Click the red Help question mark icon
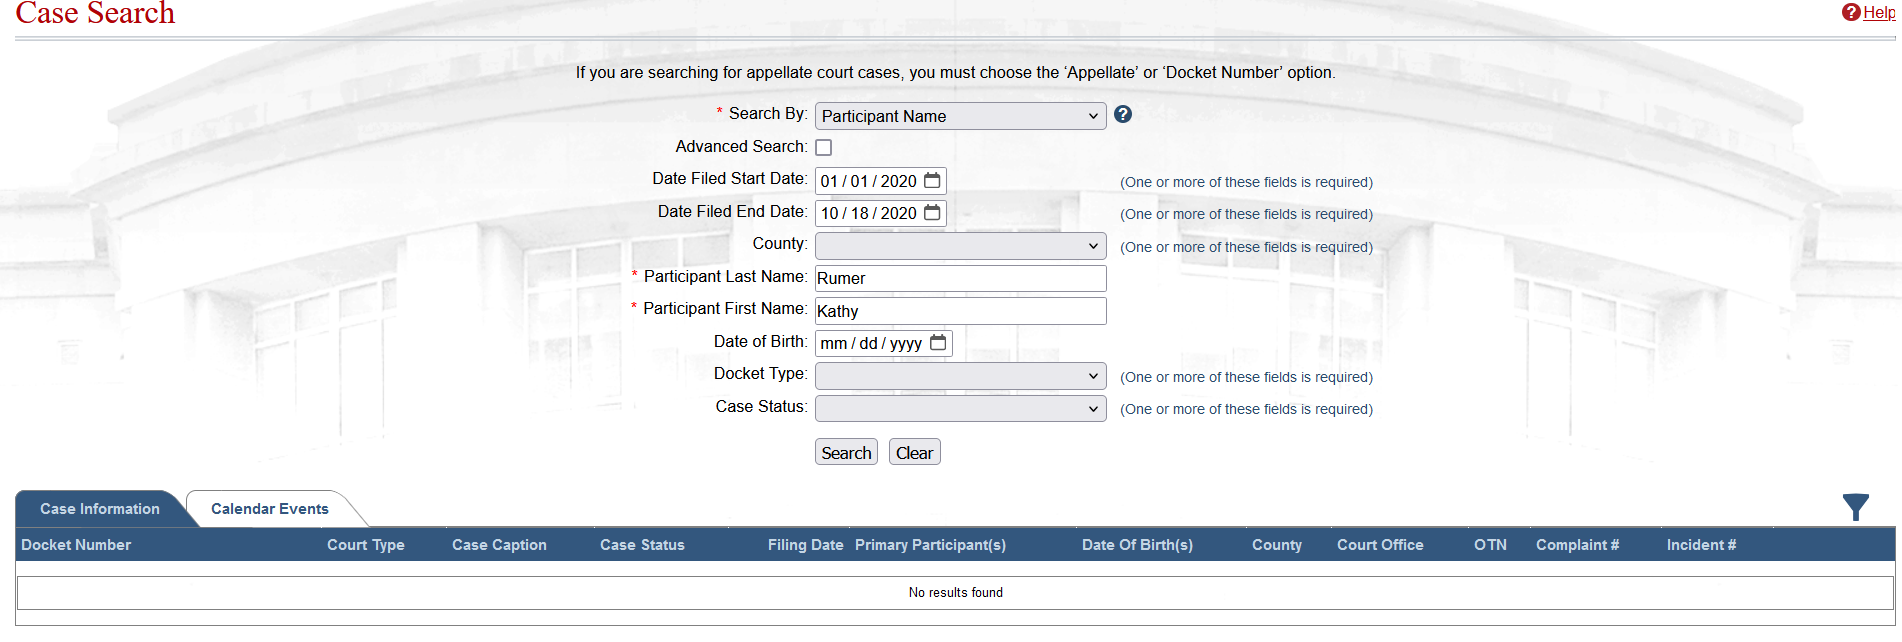Screen dimensions: 1902x642 point(1851,12)
